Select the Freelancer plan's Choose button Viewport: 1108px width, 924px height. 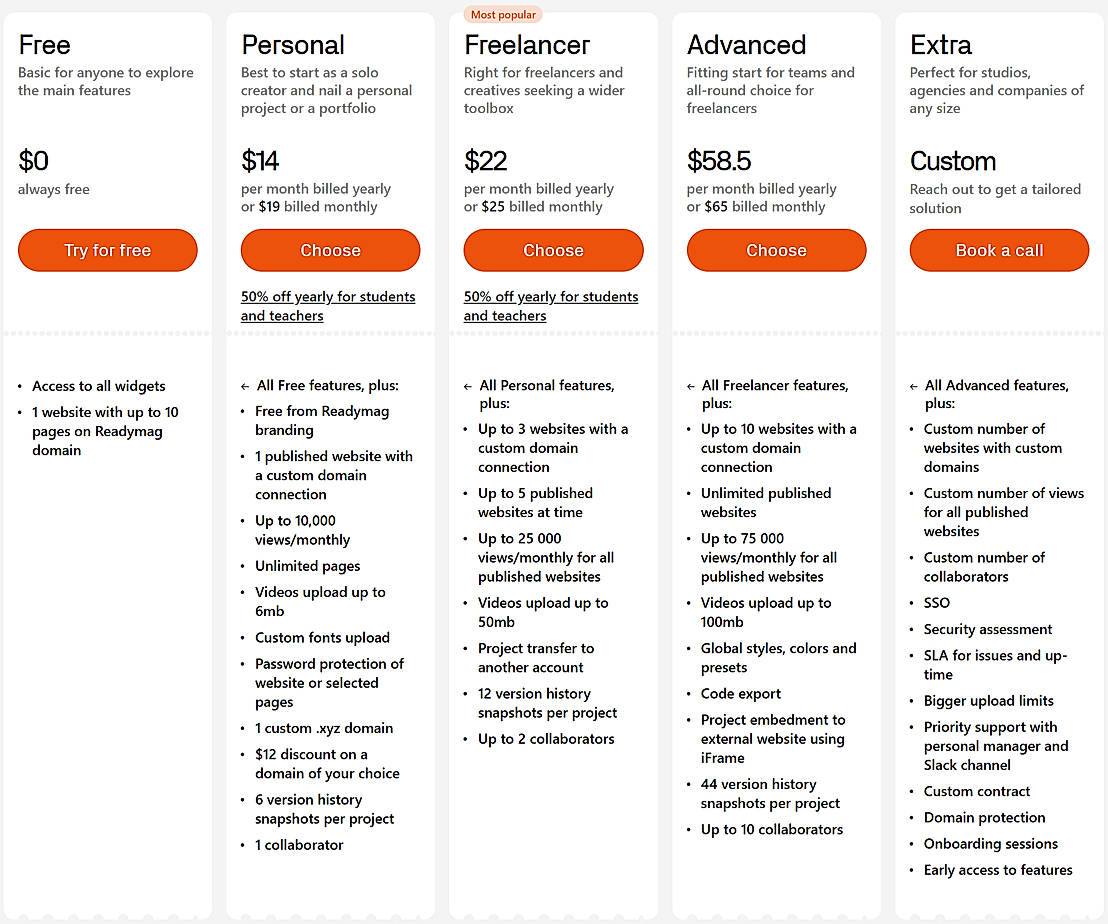pos(553,251)
